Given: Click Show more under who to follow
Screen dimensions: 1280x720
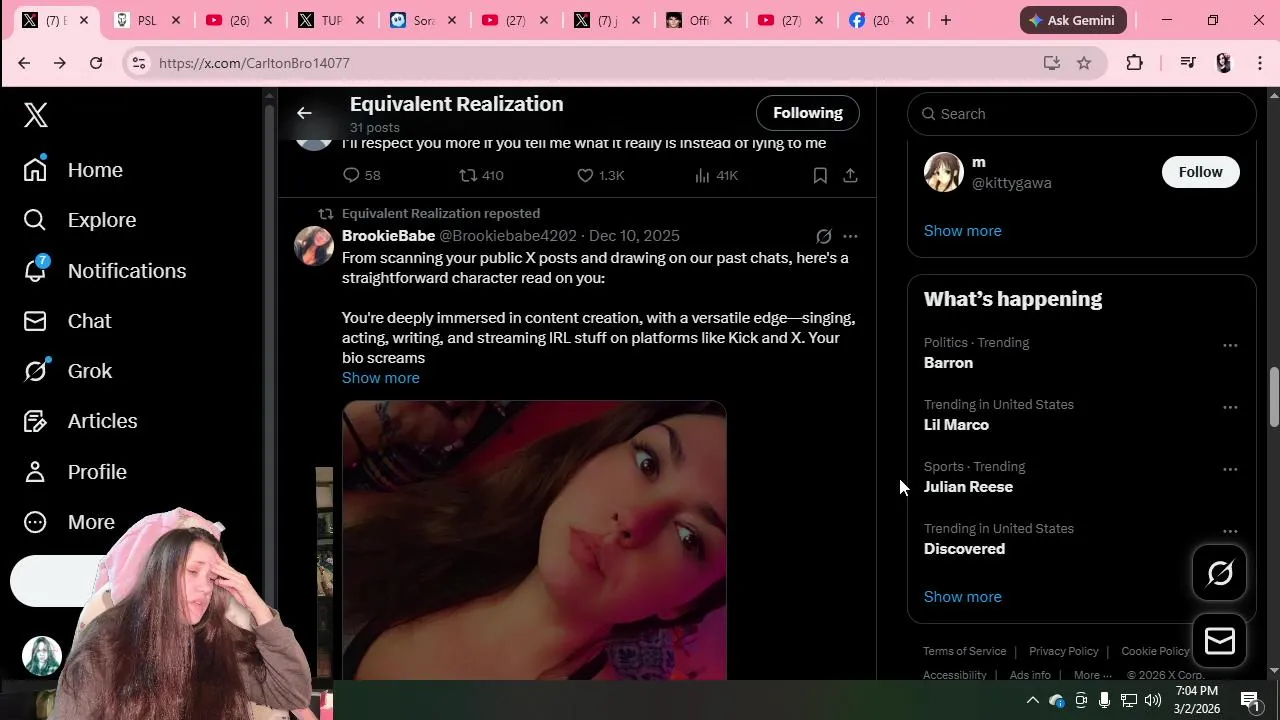Looking at the screenshot, I should 962,231.
